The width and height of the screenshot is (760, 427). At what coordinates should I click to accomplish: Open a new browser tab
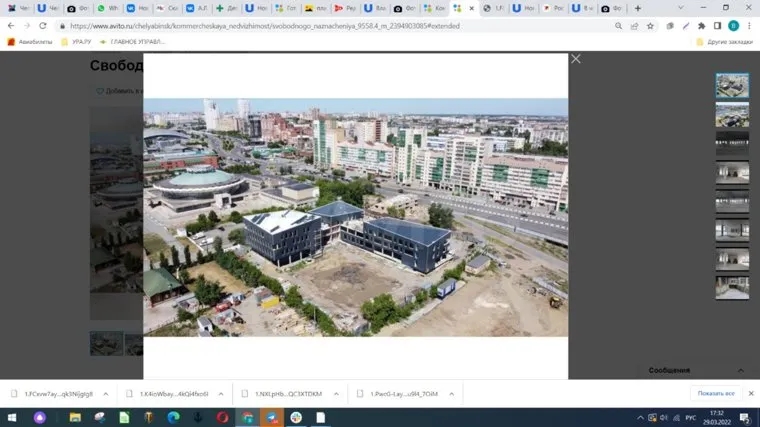click(x=639, y=8)
